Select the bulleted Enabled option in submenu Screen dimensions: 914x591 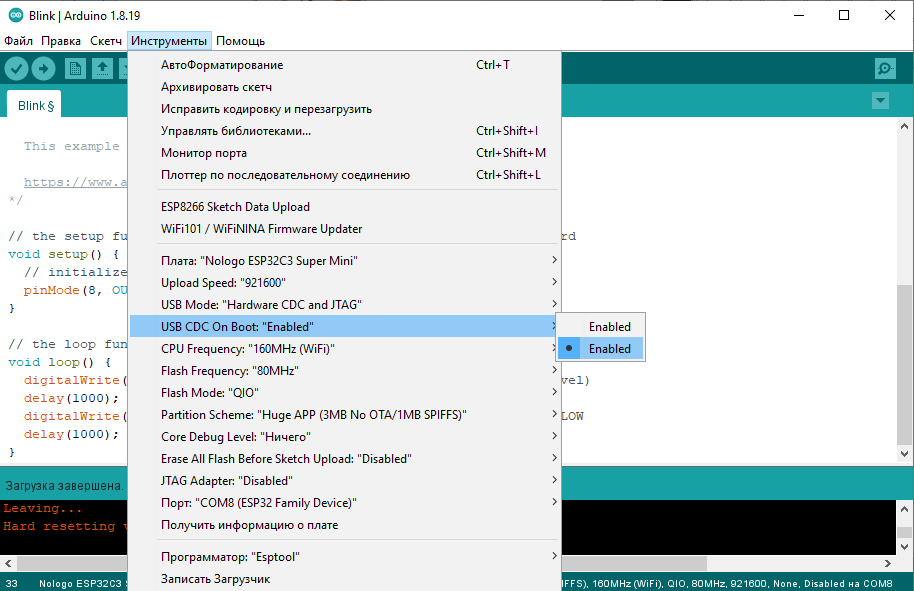[609, 349]
